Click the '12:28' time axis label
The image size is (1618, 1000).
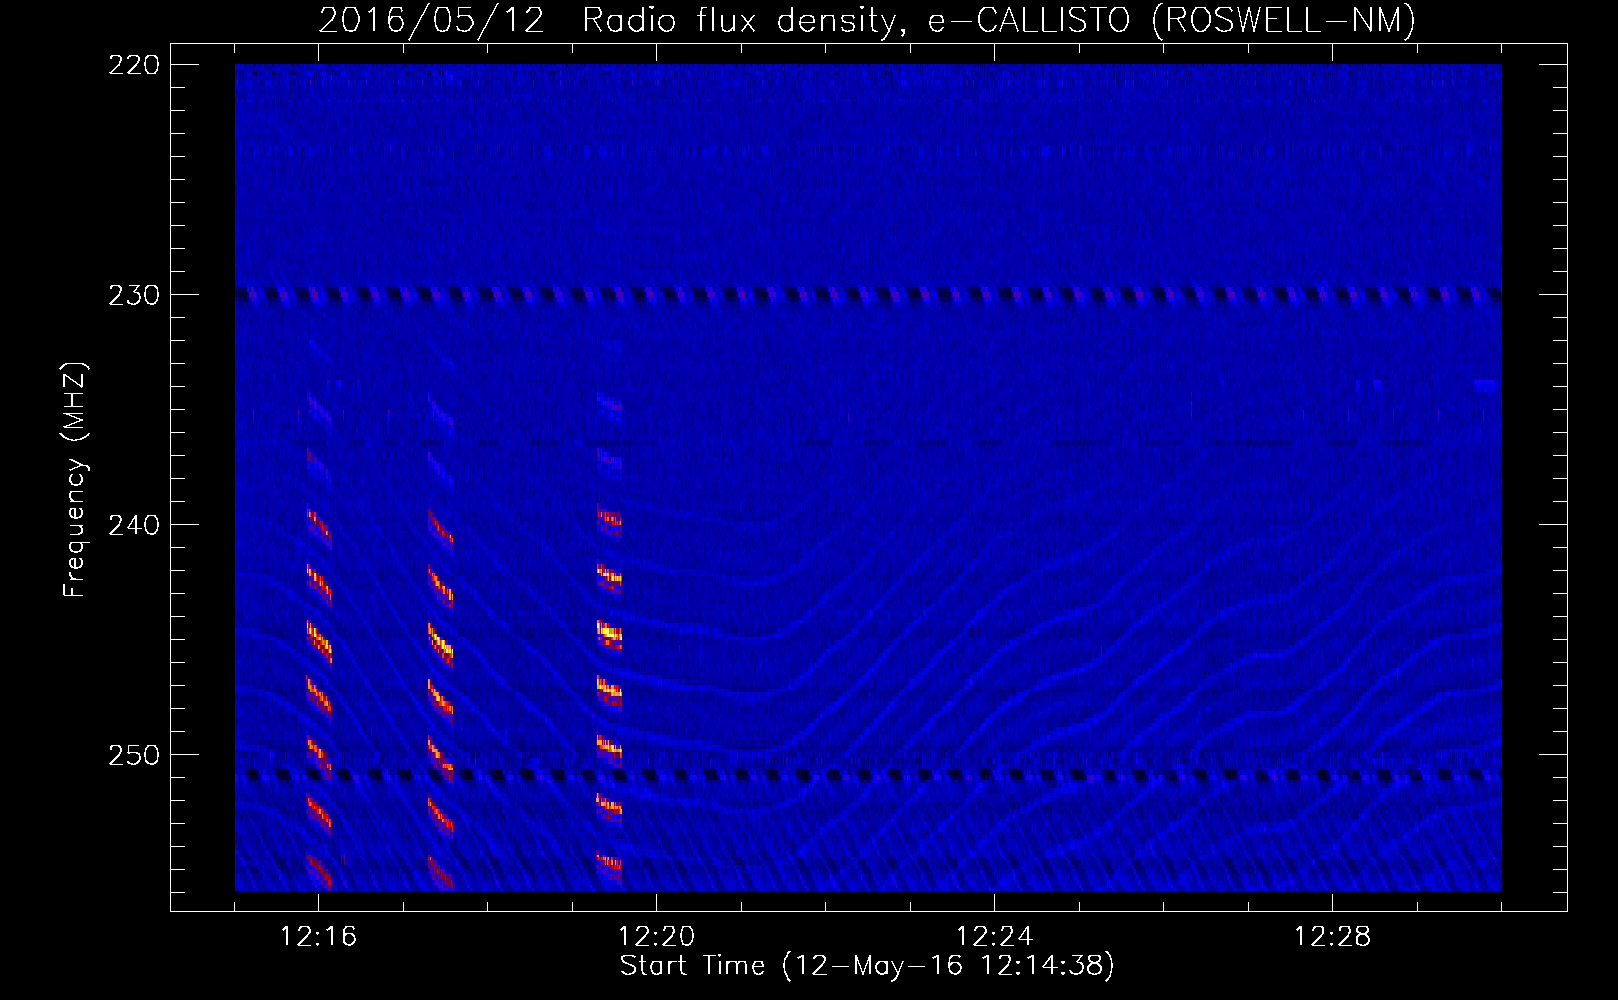tap(1332, 937)
